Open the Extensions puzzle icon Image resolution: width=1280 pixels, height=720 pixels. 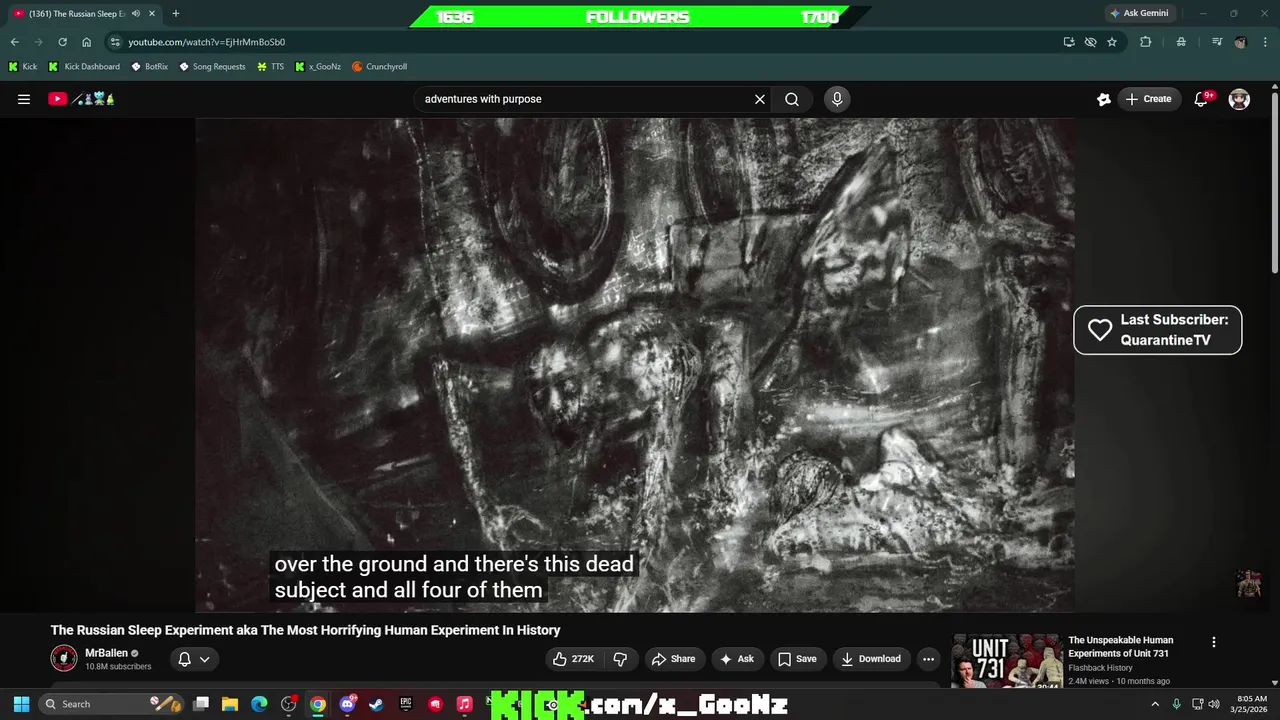coord(1145,42)
